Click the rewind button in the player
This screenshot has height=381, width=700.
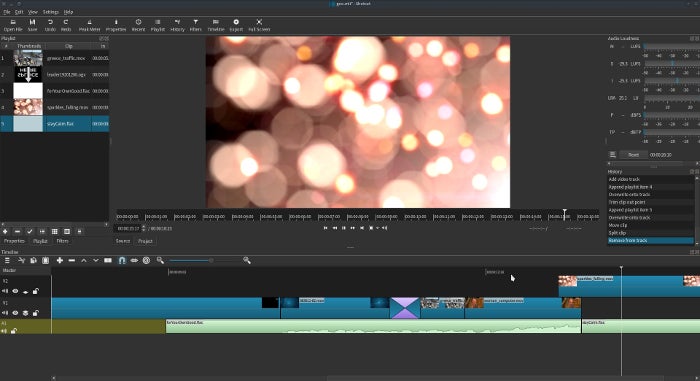click(334, 228)
